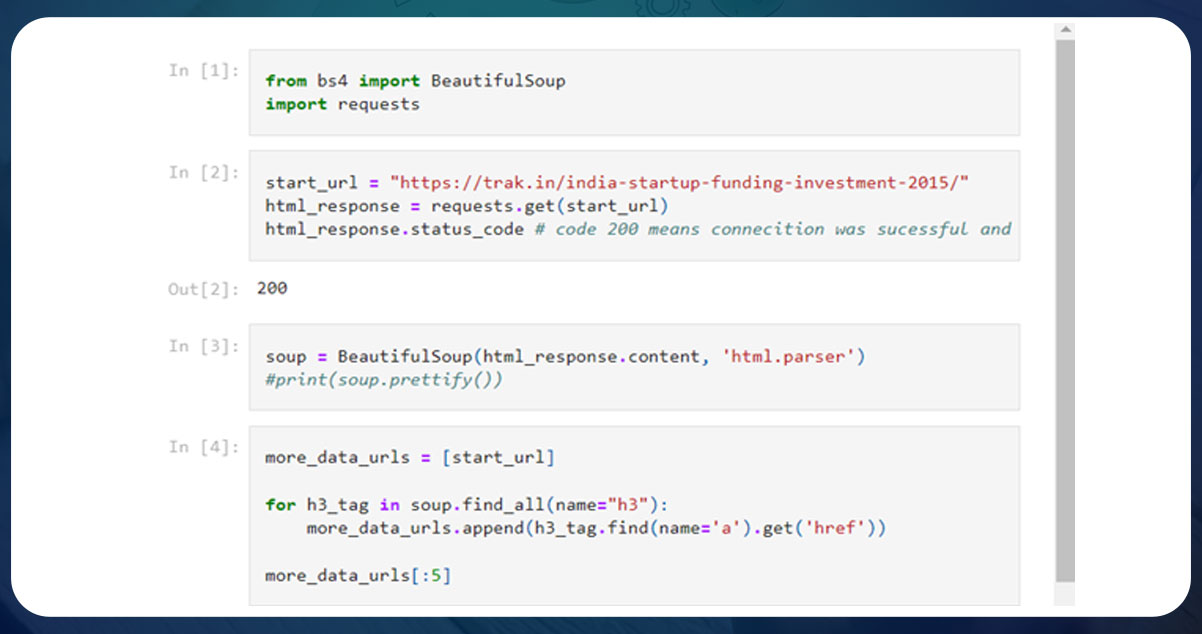Click the In [2]: prompt label

[x=203, y=172]
